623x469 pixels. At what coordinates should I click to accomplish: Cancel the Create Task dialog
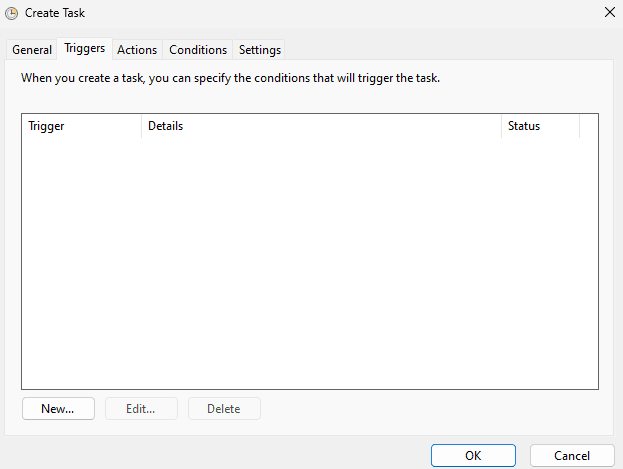click(572, 455)
